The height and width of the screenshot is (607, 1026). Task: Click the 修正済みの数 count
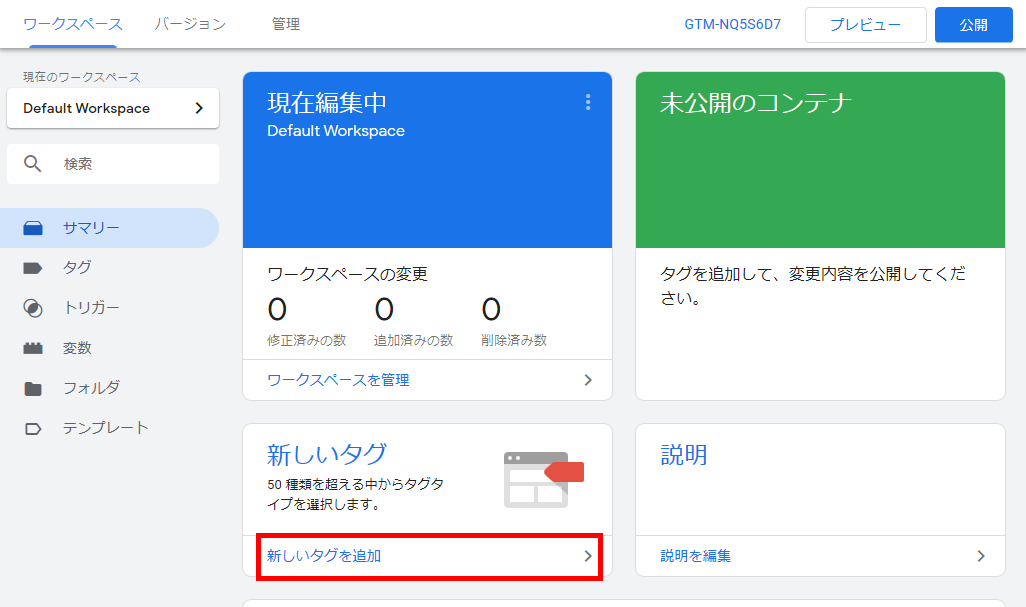point(277,309)
